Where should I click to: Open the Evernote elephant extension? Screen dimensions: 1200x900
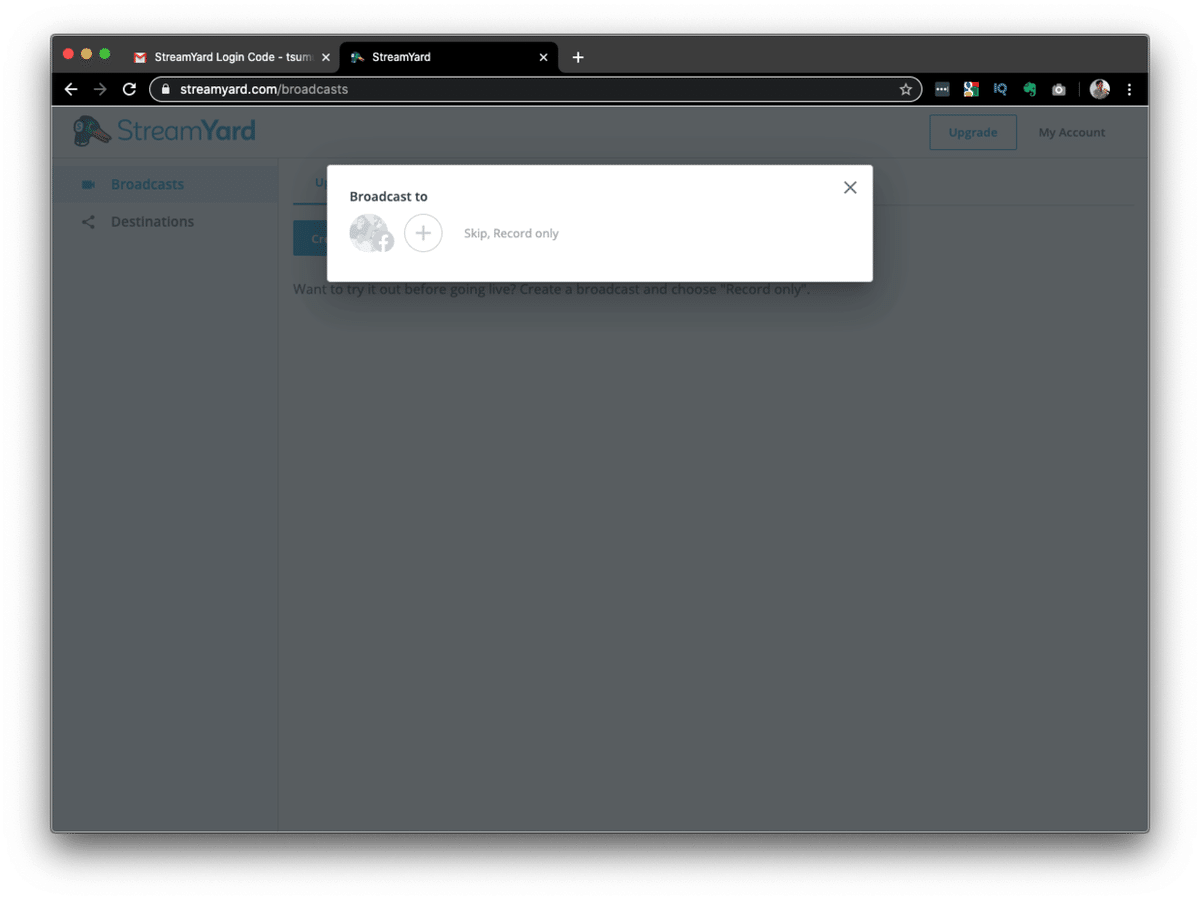coord(1029,89)
